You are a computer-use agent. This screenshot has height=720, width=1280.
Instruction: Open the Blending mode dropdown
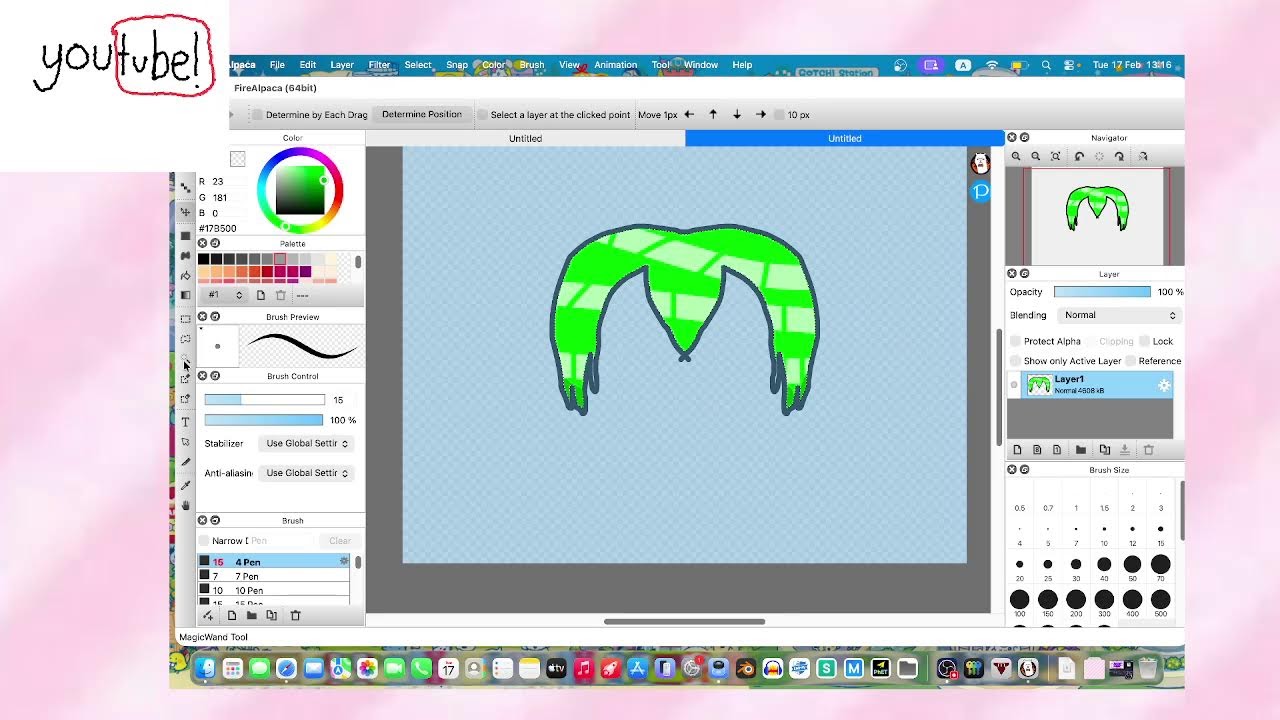(1118, 315)
